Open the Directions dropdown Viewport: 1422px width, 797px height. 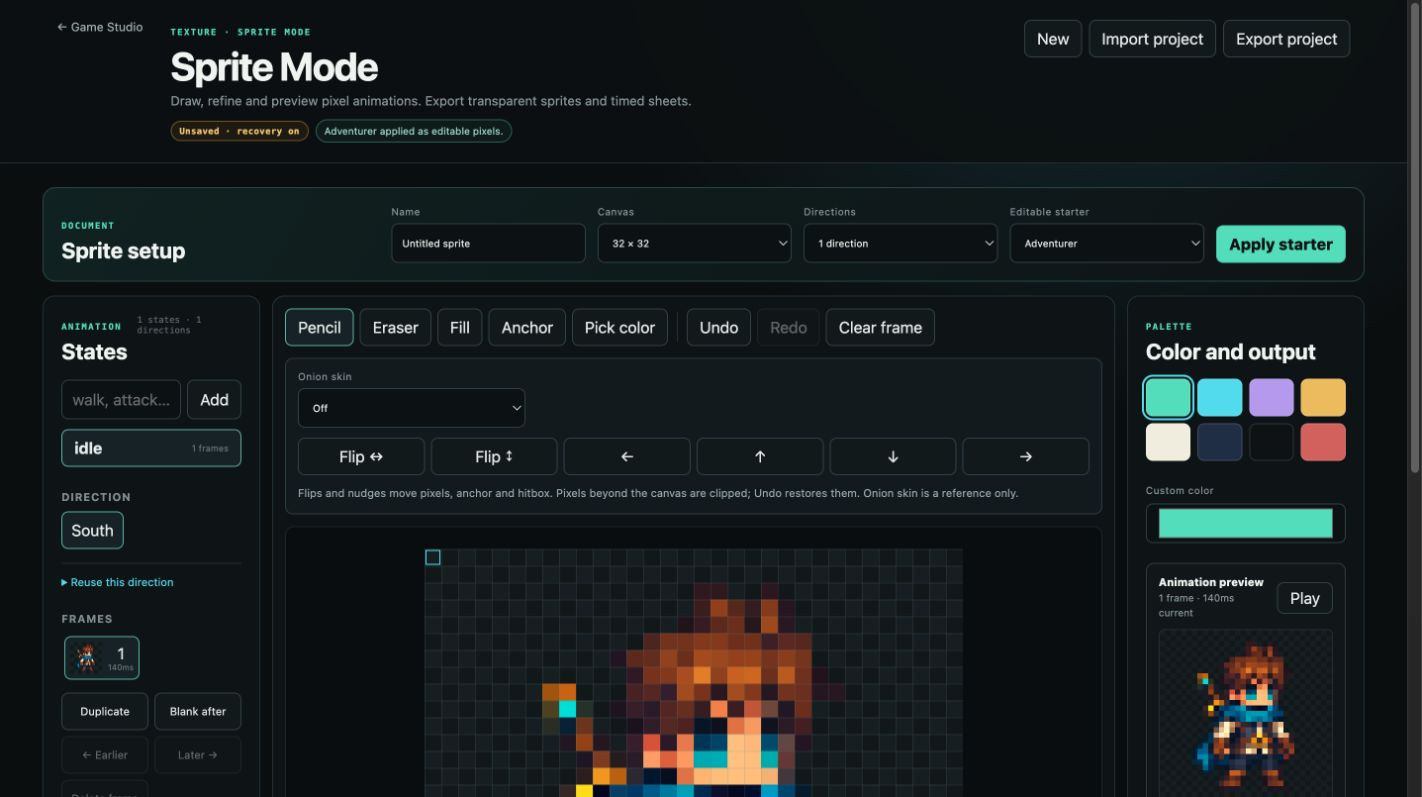coord(900,243)
